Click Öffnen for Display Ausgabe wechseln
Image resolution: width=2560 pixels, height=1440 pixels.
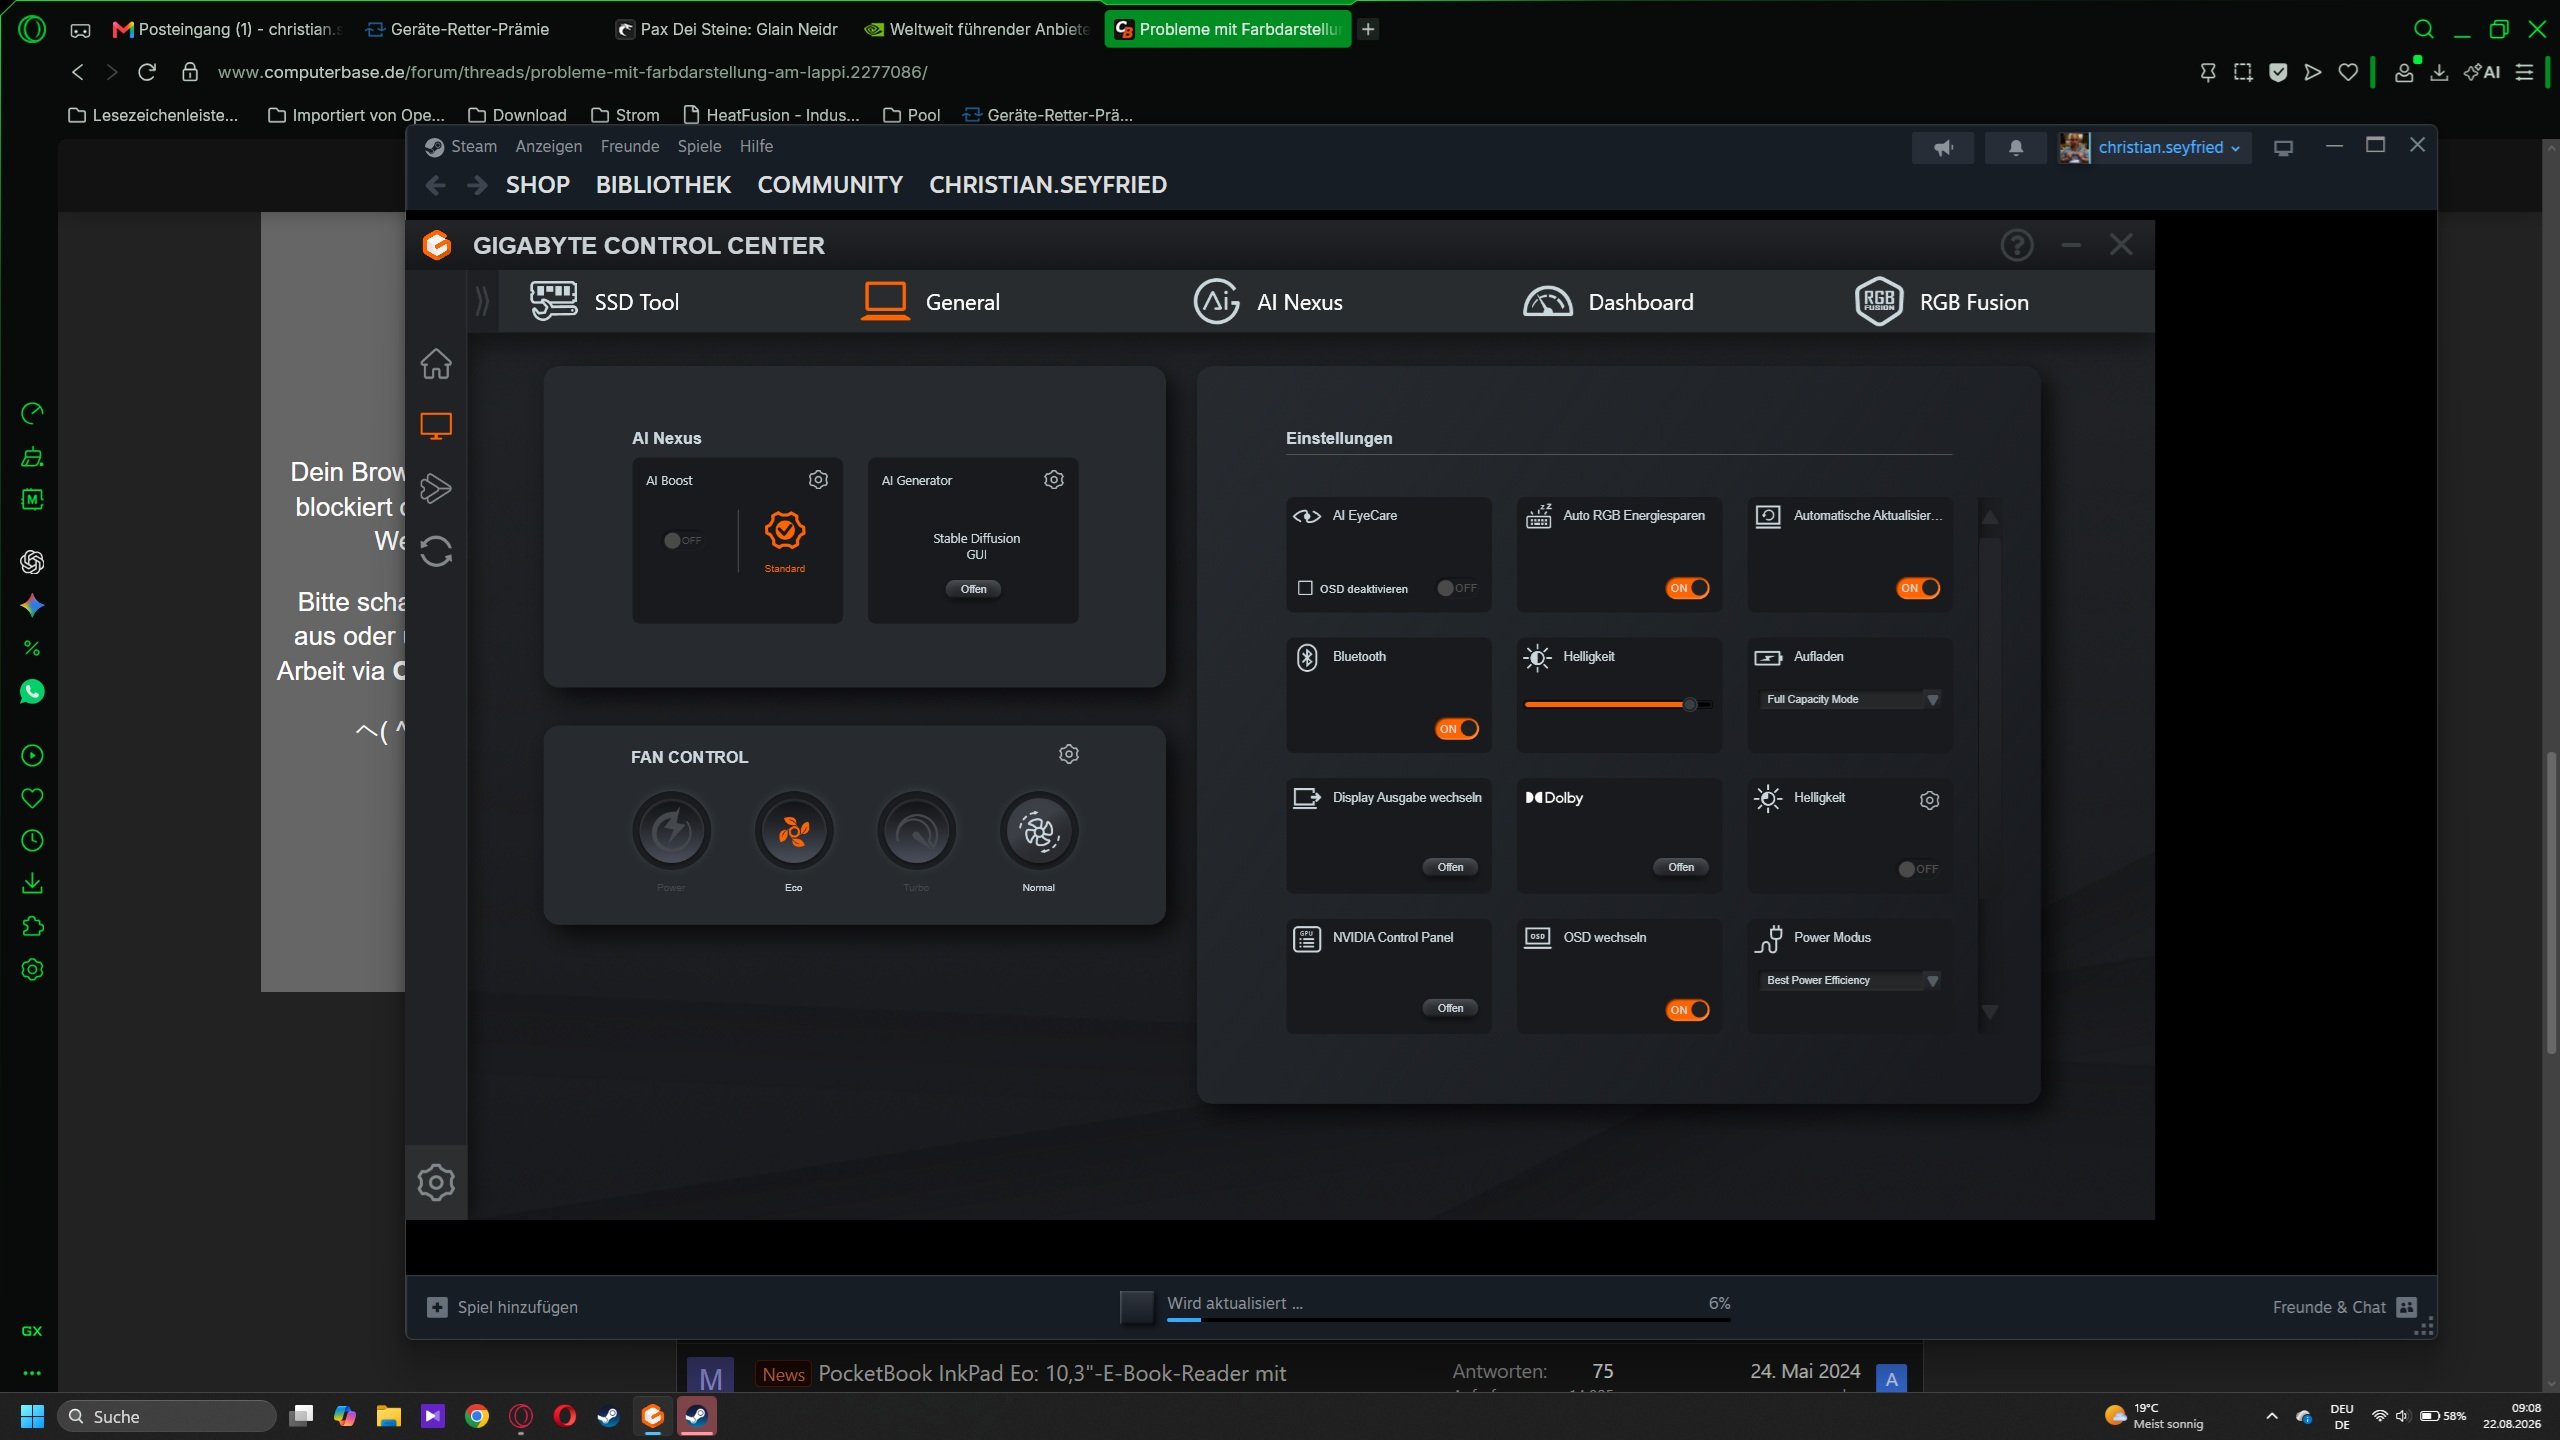tap(1450, 867)
